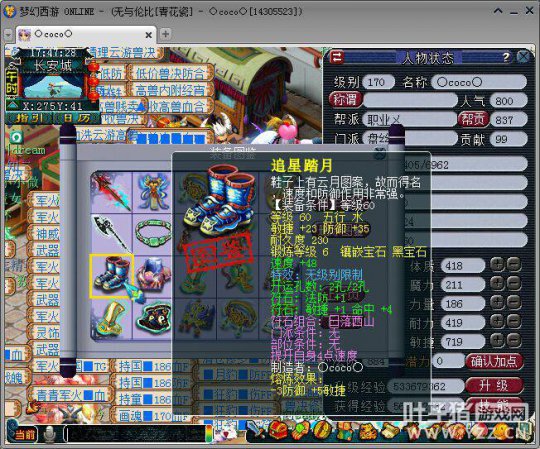Click the 长安城 minimap thumbnail
This screenshot has height=449, width=540.
(52, 86)
